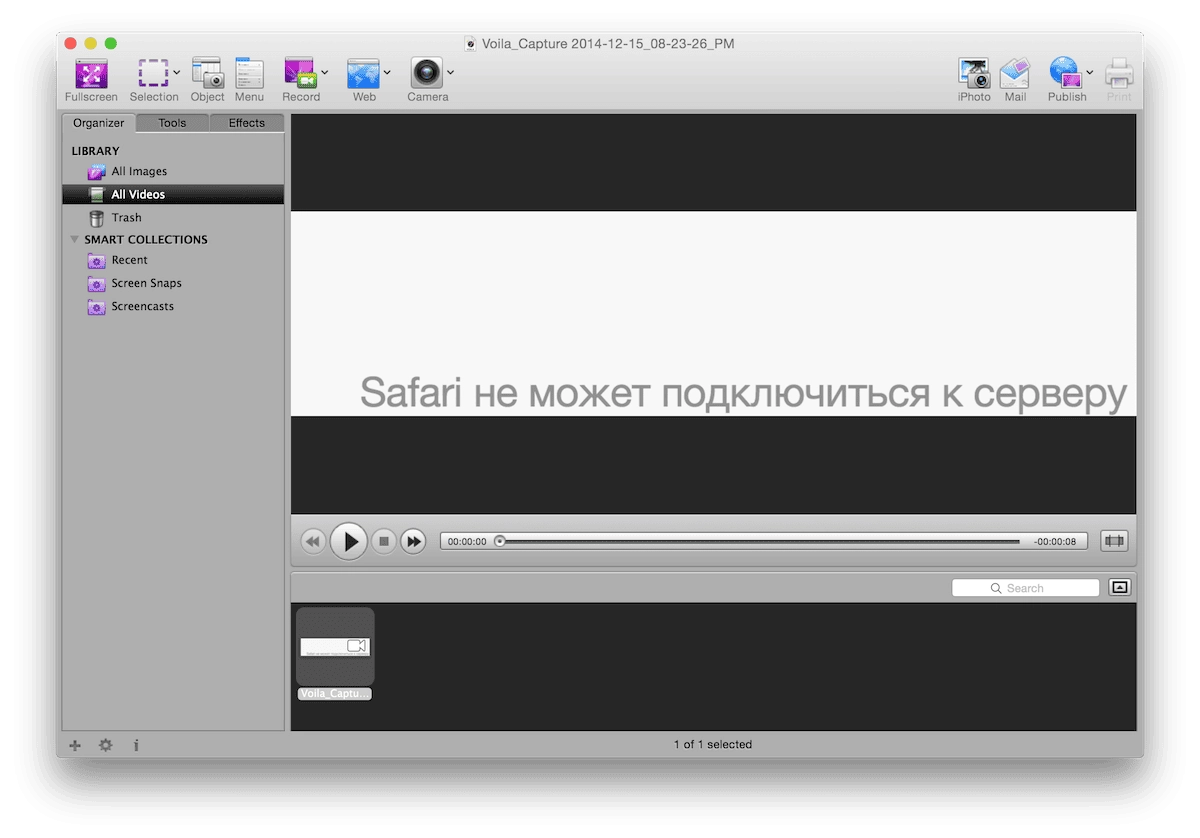Open the Web capture tool

click(363, 80)
